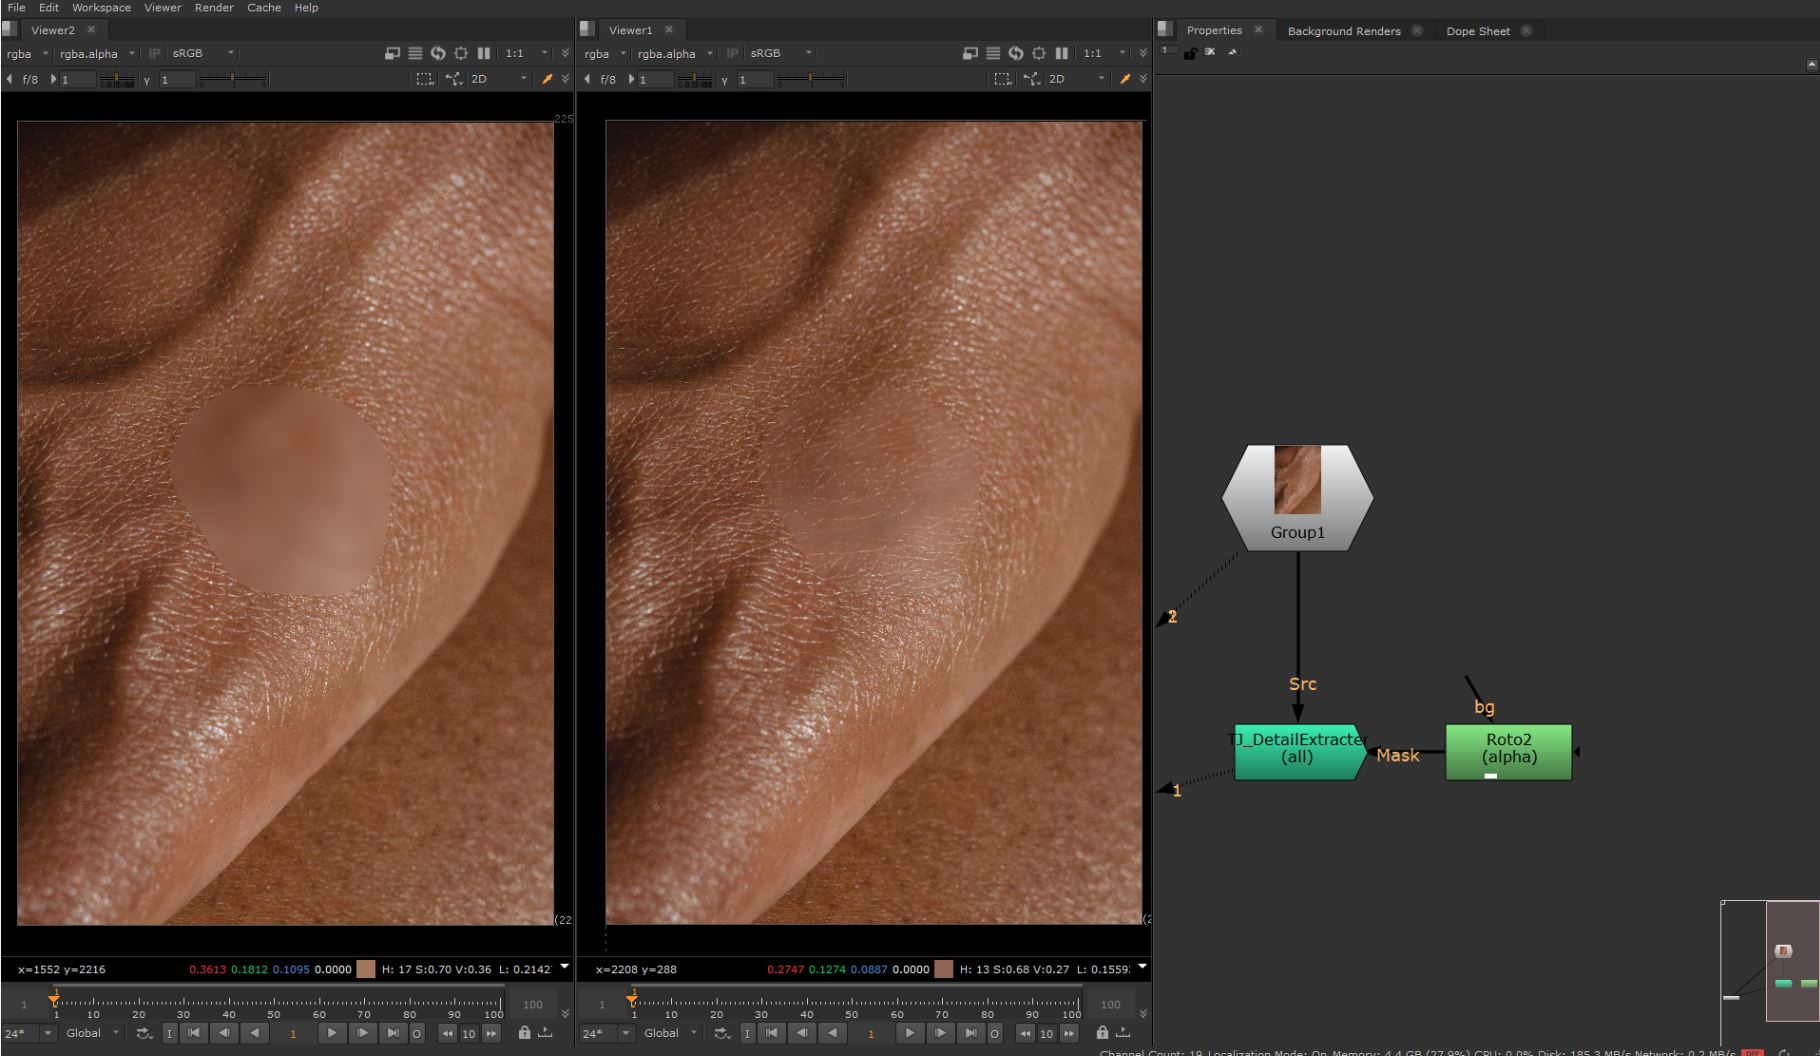Screen dimensions: 1820x1056
Task: Open the Render menu
Action: point(213,8)
